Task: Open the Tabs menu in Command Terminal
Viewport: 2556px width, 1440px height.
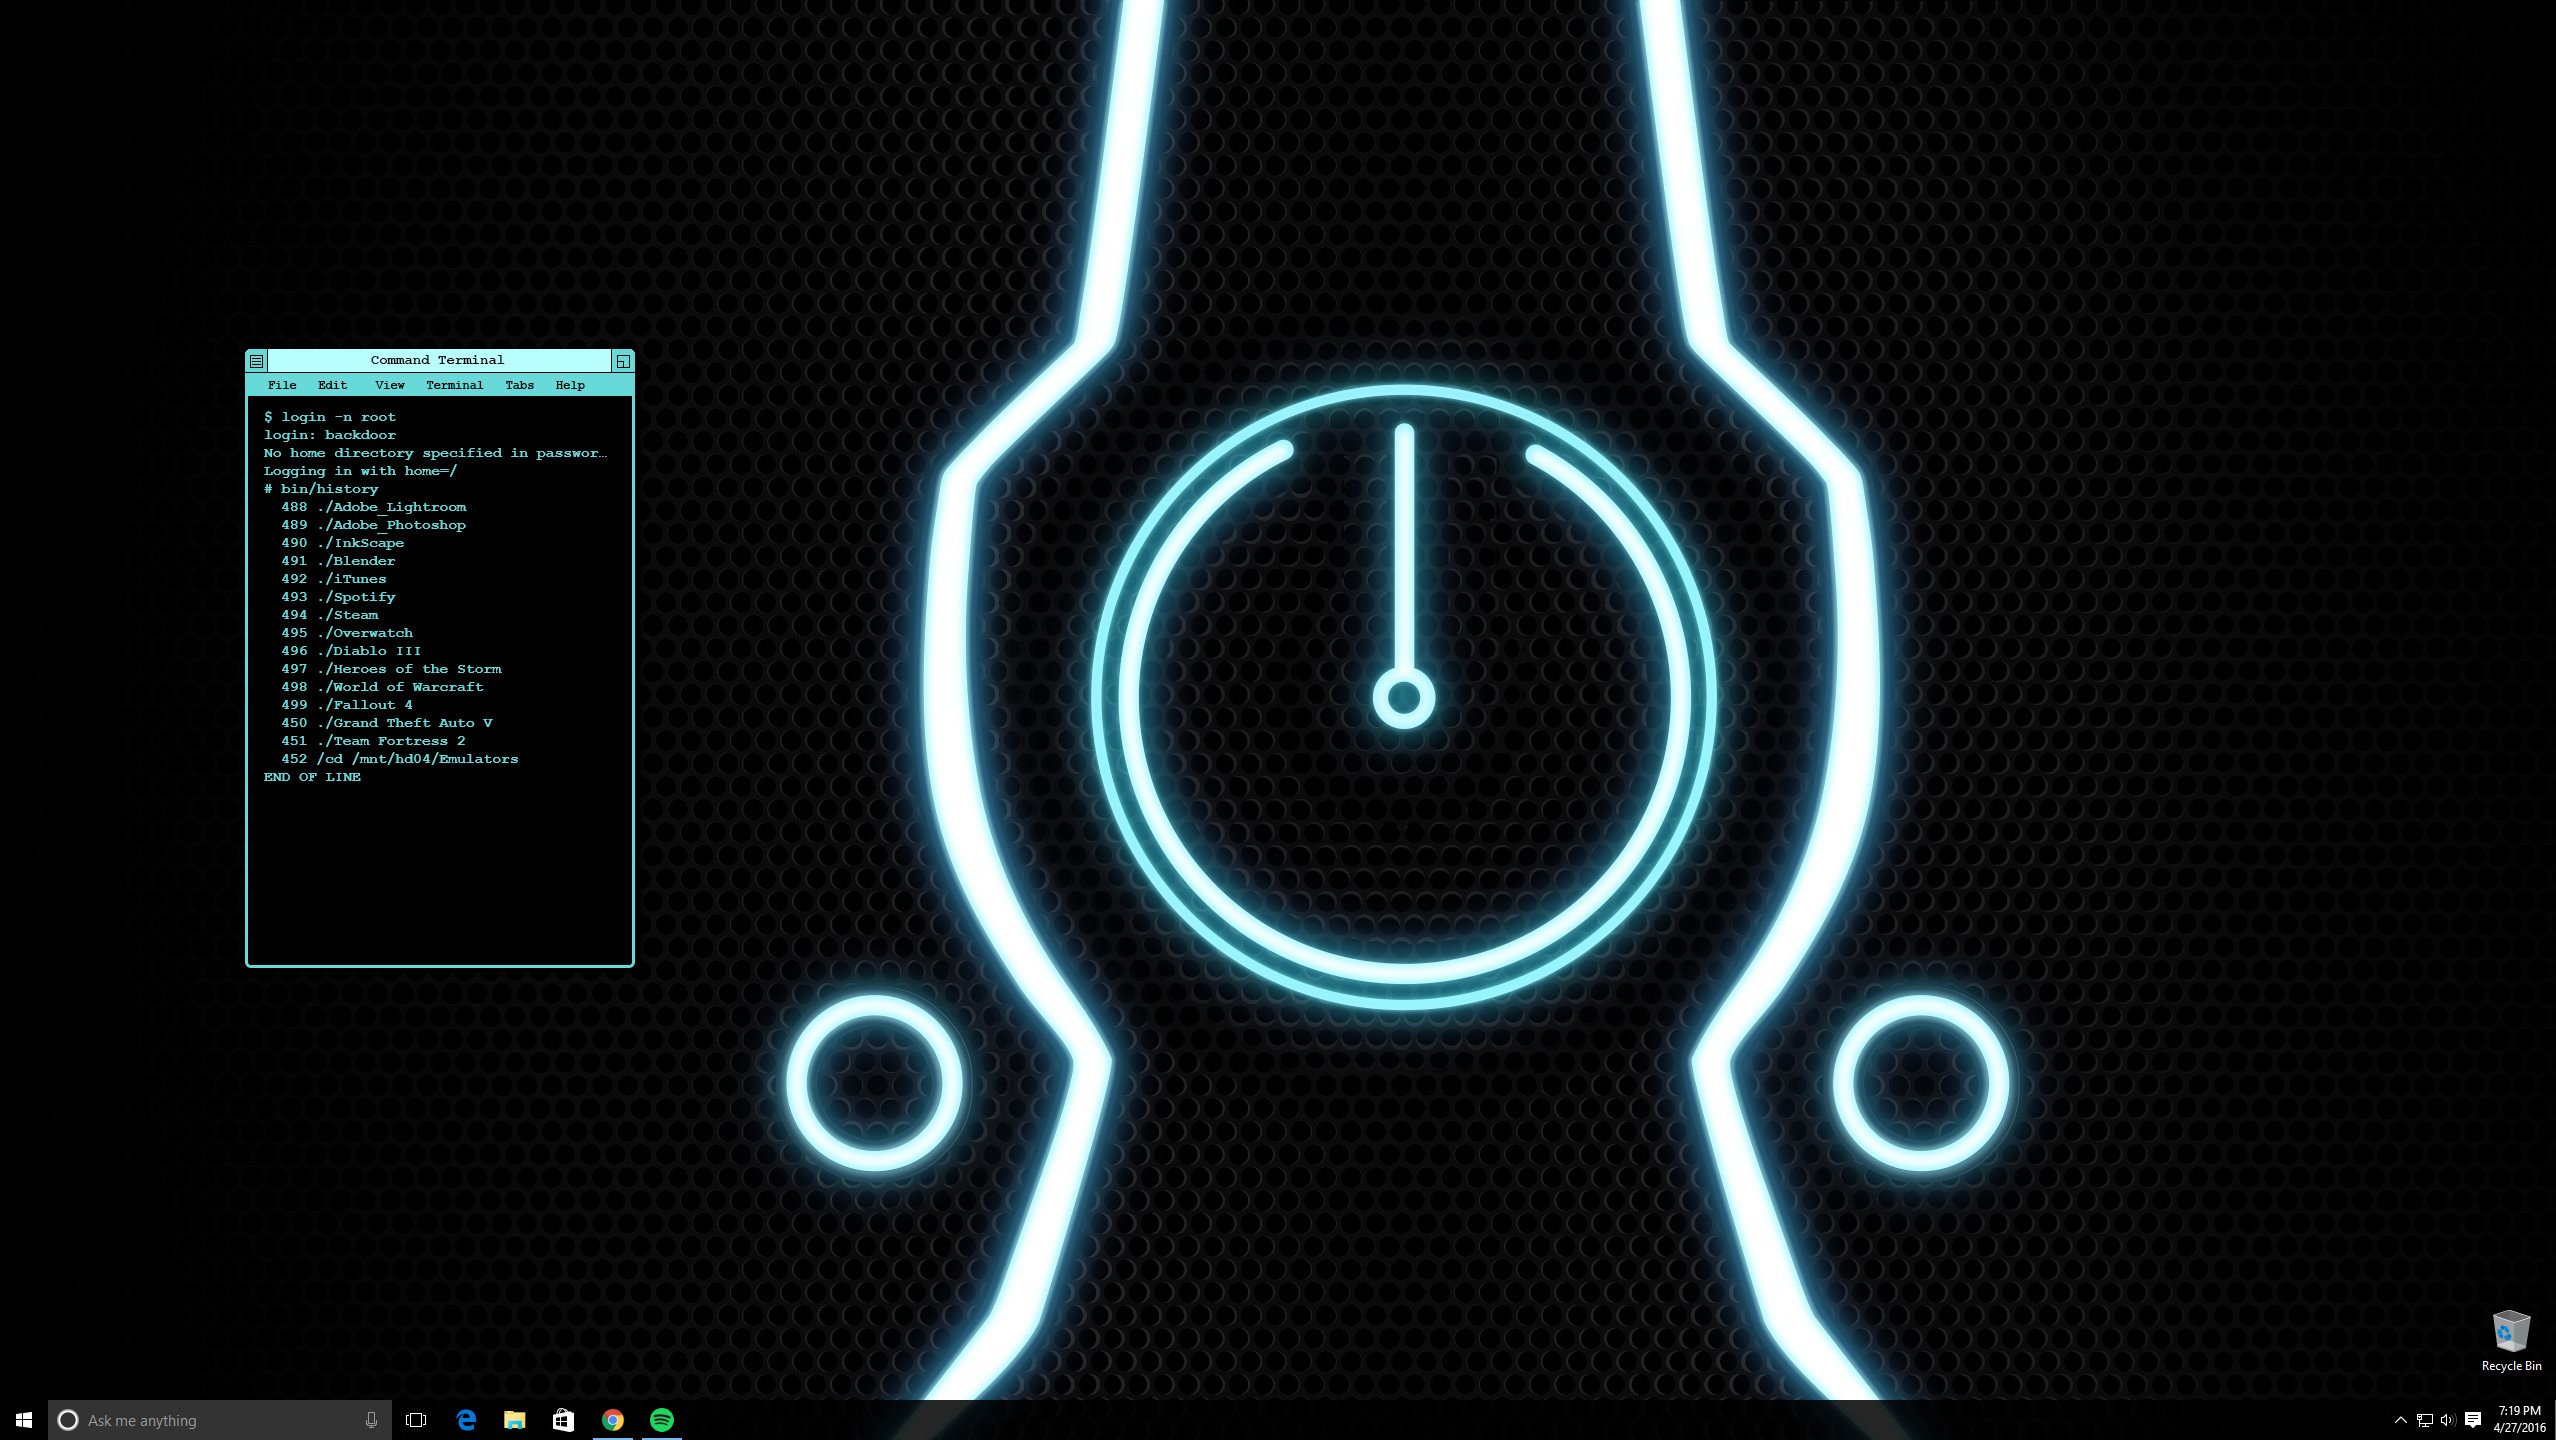Action: pyautogui.click(x=520, y=385)
